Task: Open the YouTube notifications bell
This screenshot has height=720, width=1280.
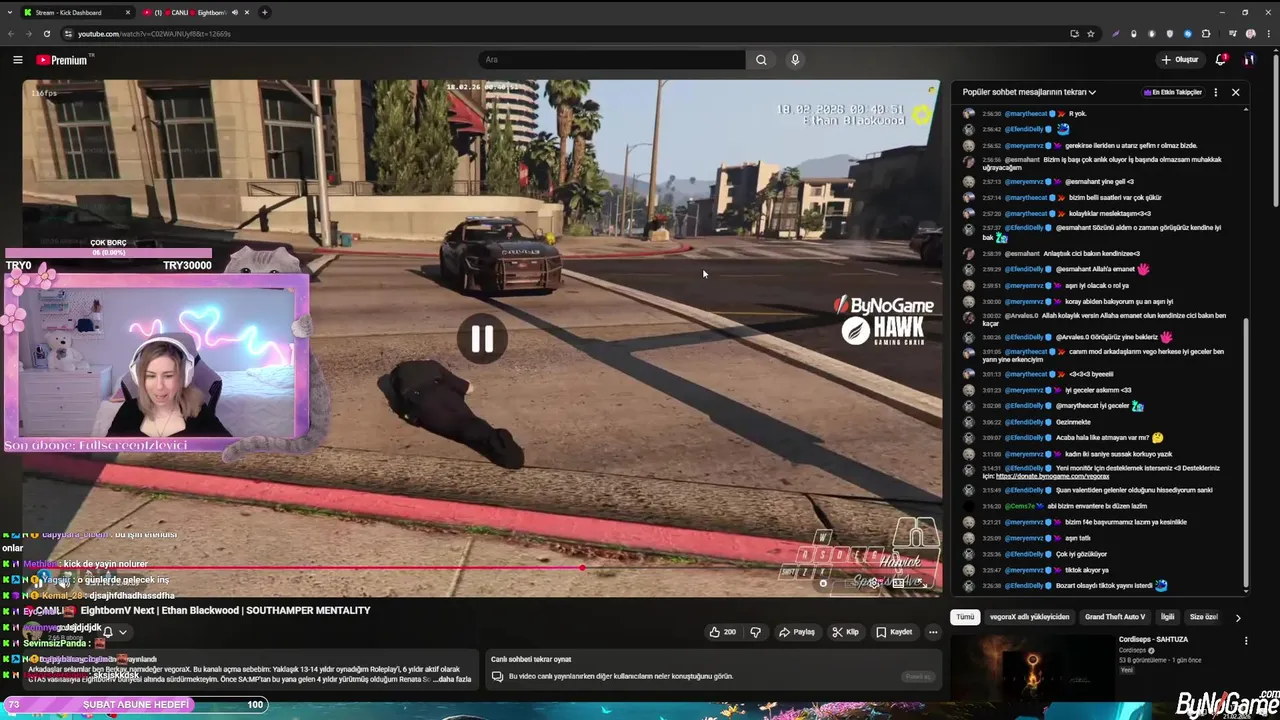Action: tap(1220, 60)
